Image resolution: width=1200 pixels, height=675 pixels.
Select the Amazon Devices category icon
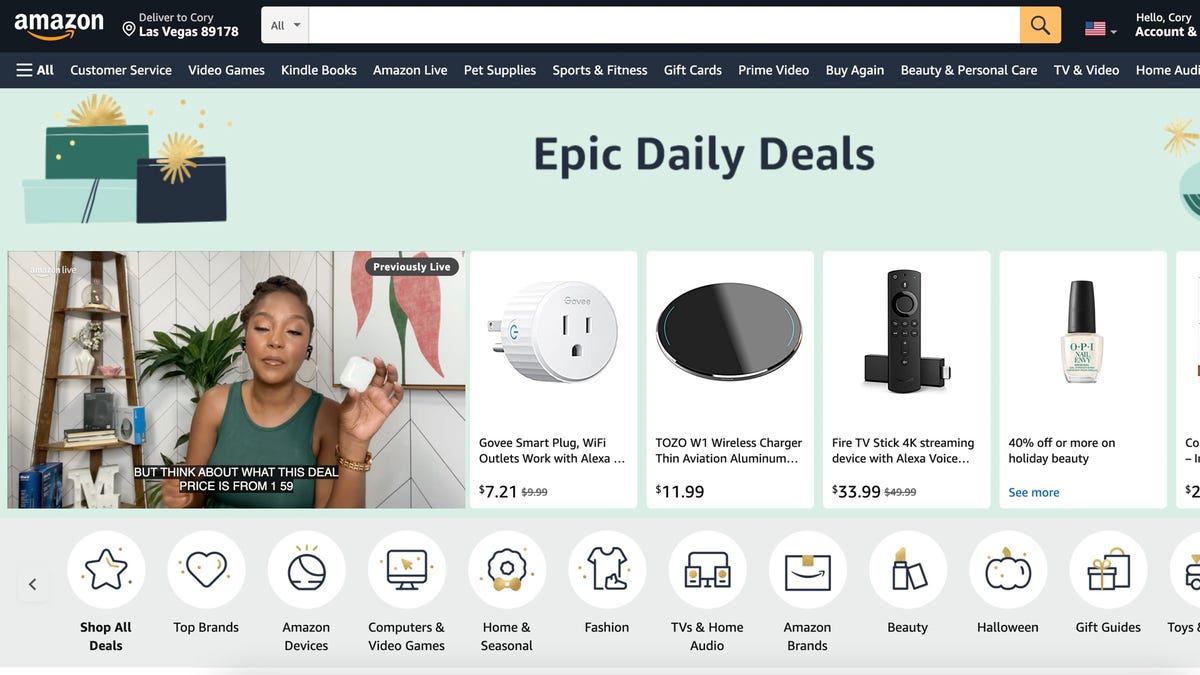pyautogui.click(x=306, y=570)
